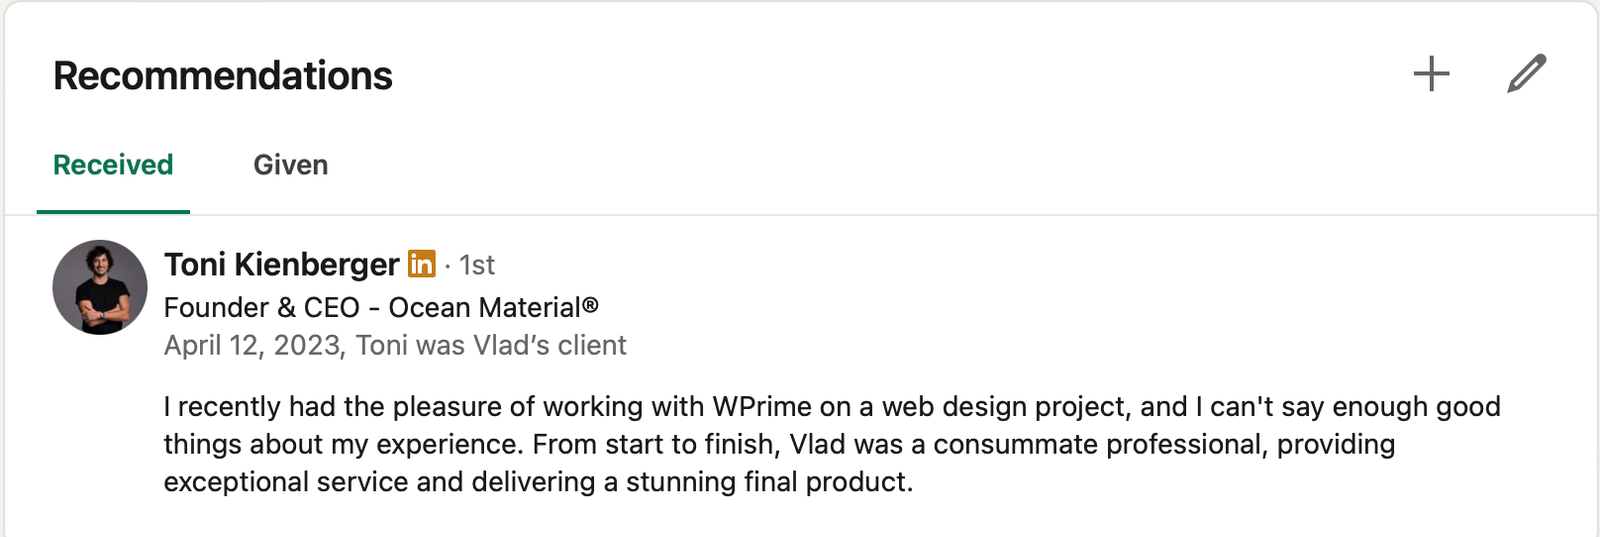Click "Ocean Material" in the headline

[485, 307]
